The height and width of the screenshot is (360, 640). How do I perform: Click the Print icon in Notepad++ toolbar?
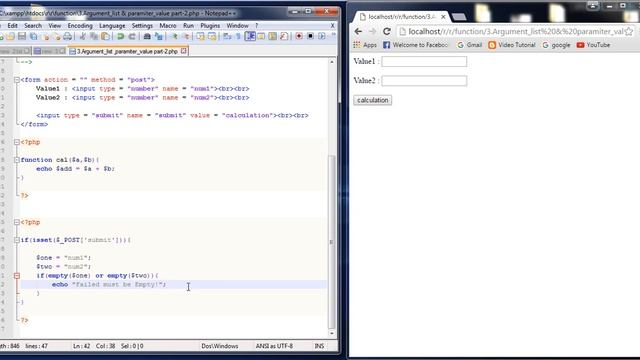pos(67,37)
